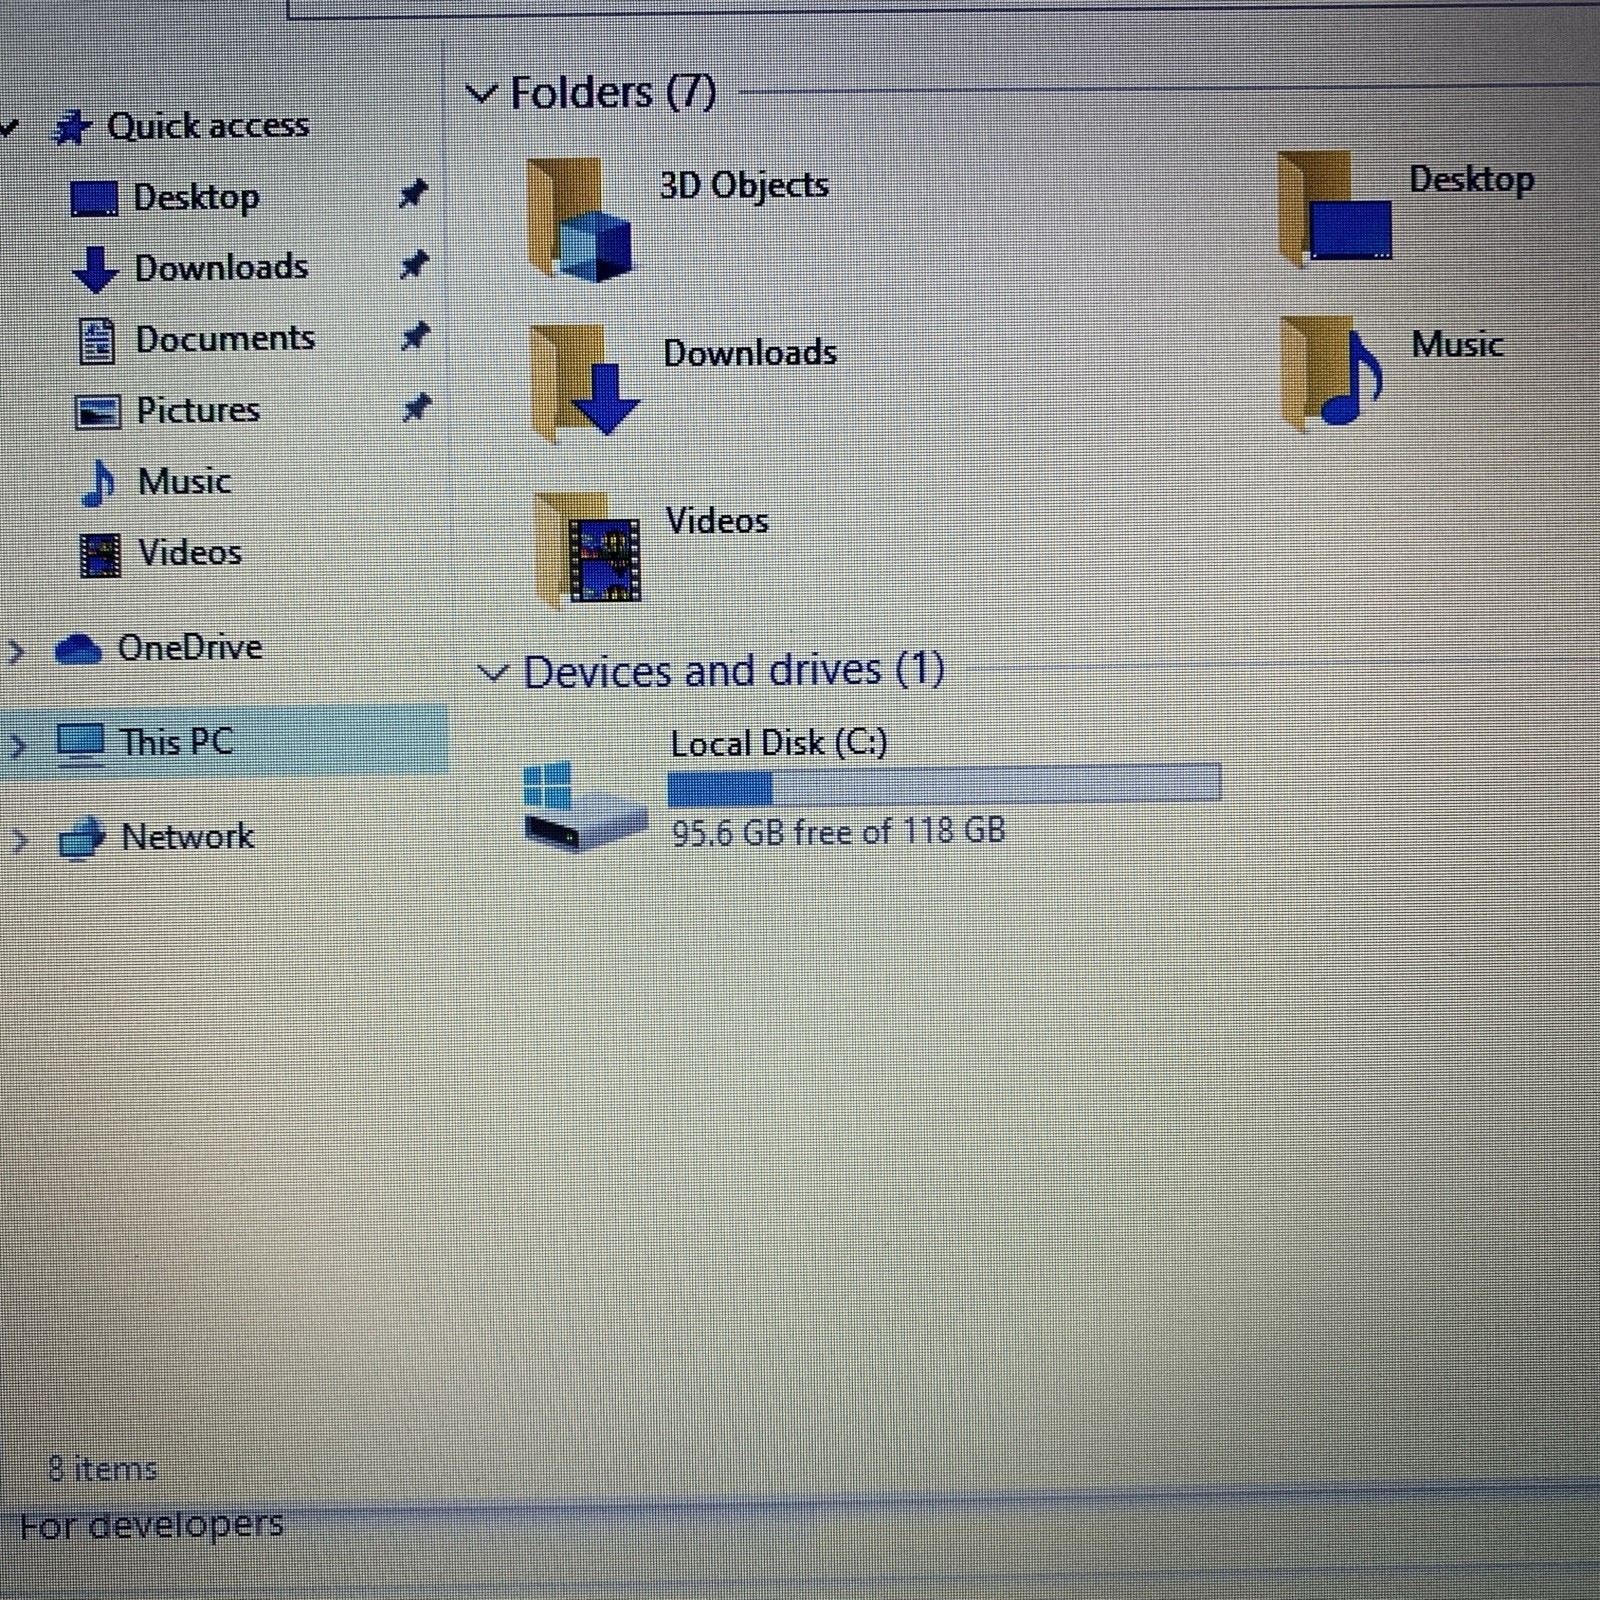Click the Network icon in sidebar
The height and width of the screenshot is (1600, 1600).
82,837
